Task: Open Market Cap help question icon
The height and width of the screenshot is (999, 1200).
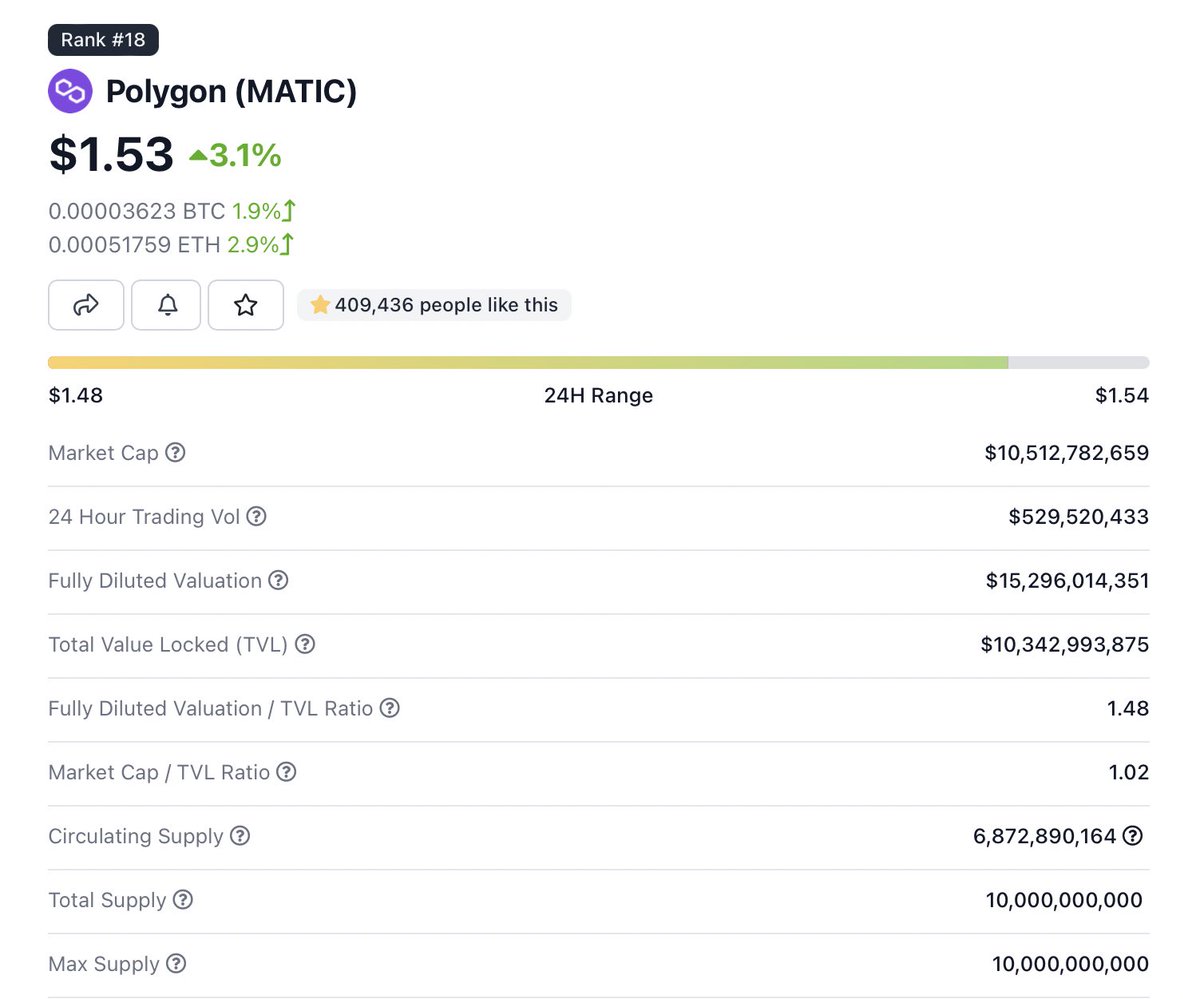Action: (175, 453)
